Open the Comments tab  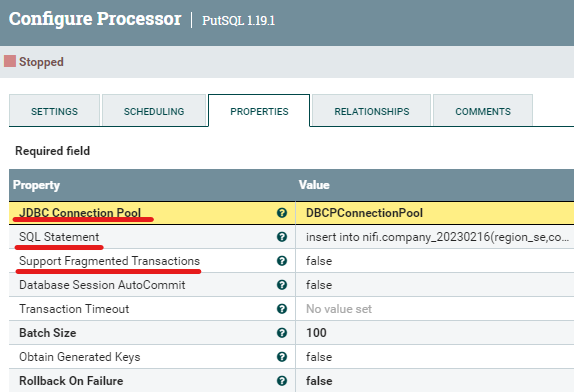[x=483, y=111]
